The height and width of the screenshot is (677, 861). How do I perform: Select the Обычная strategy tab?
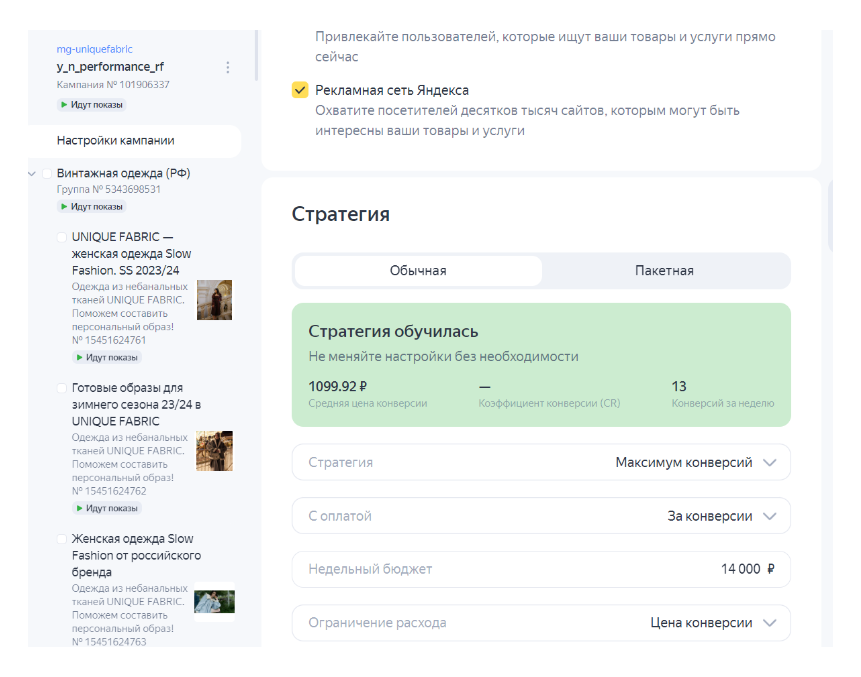point(418,271)
